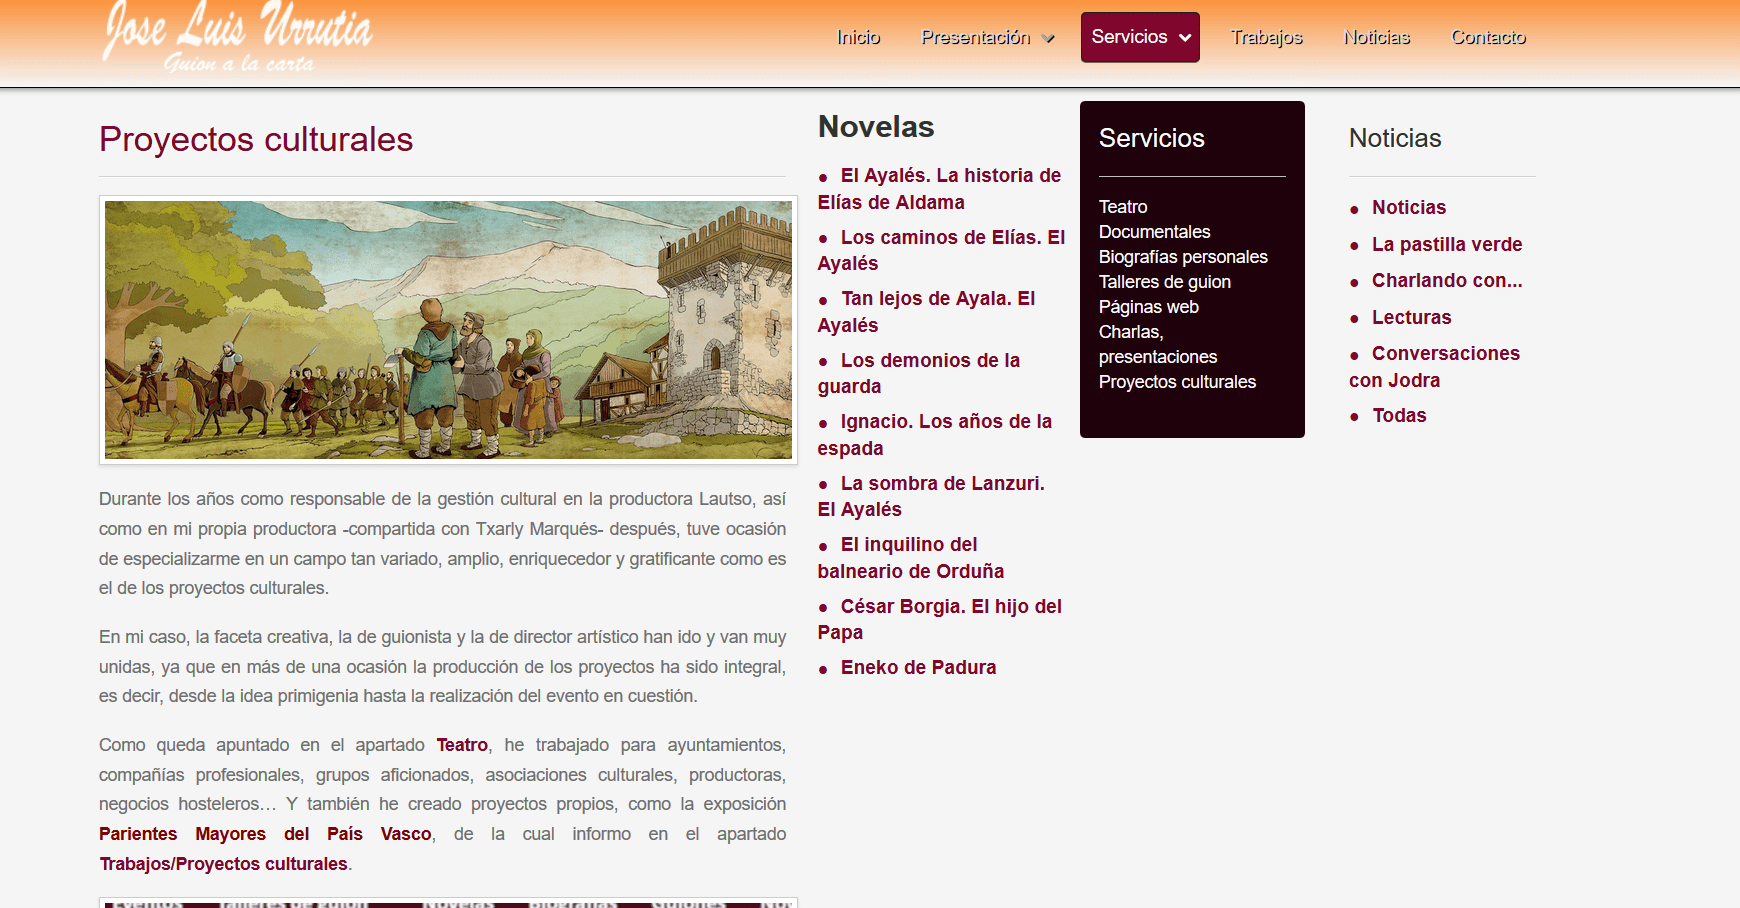Viewport: 1740px width, 908px height.
Task: Select Biografías personales in Servicios panel
Action: coord(1183,257)
